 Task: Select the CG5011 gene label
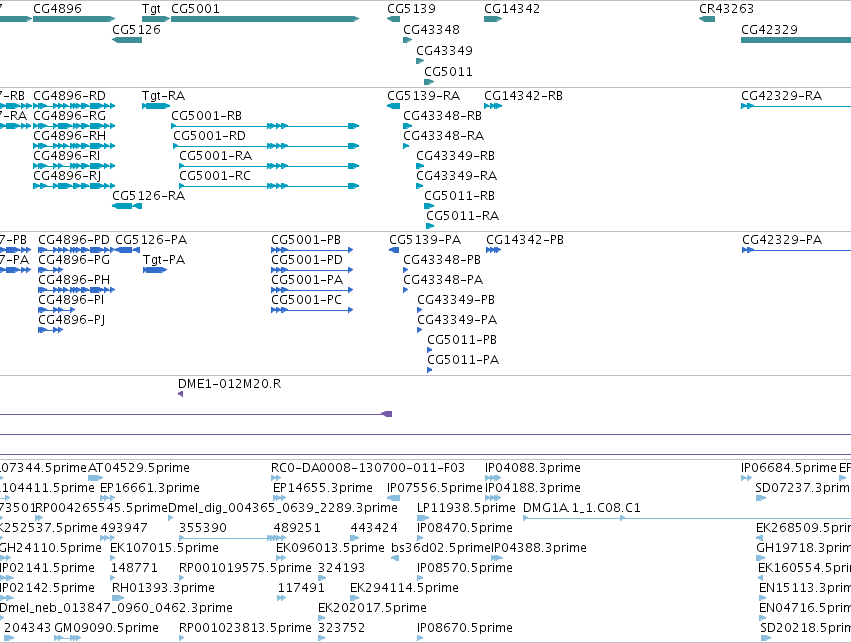(448, 72)
